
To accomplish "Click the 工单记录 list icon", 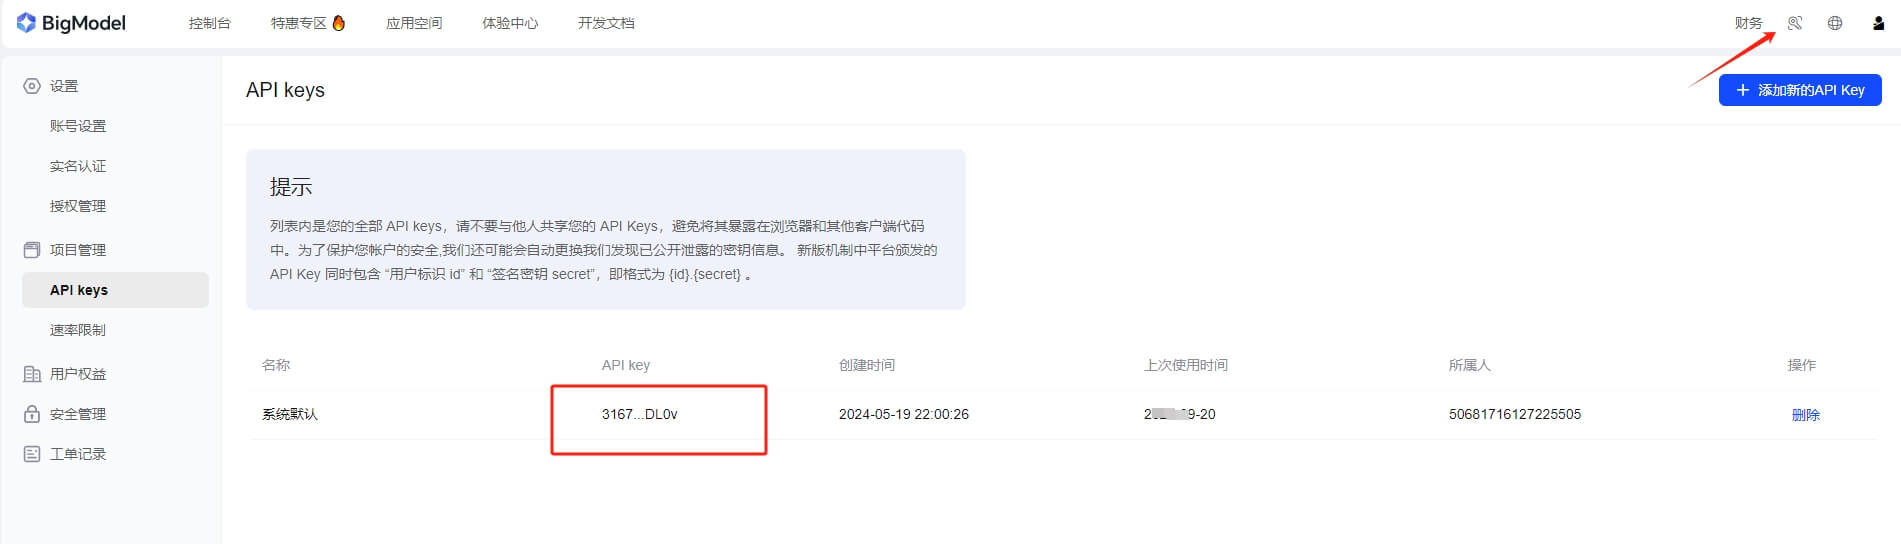I will pos(32,454).
